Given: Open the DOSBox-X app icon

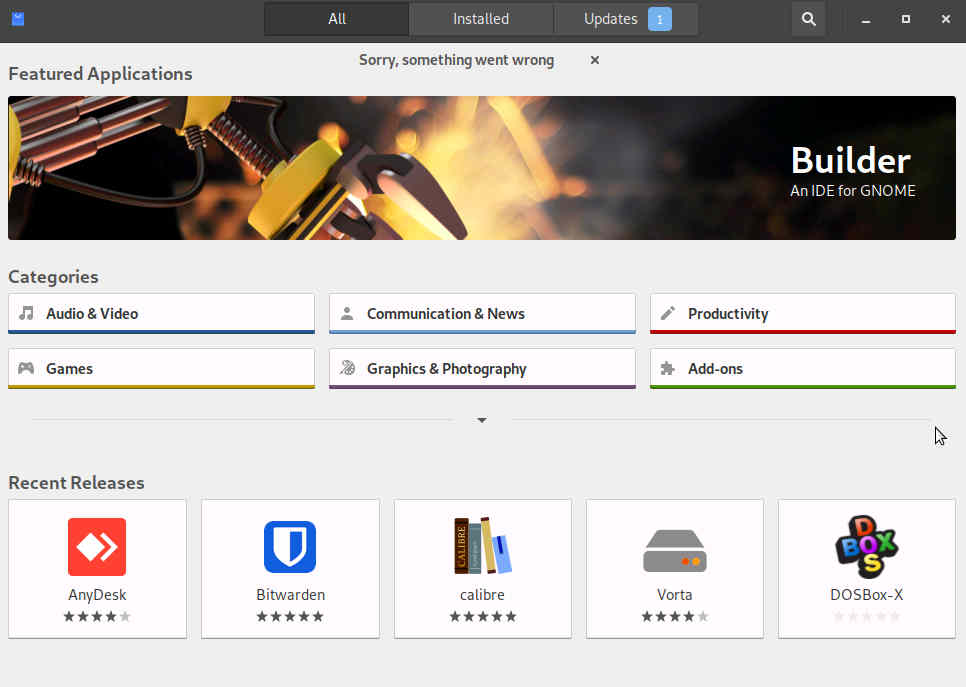Looking at the screenshot, I should 867,547.
